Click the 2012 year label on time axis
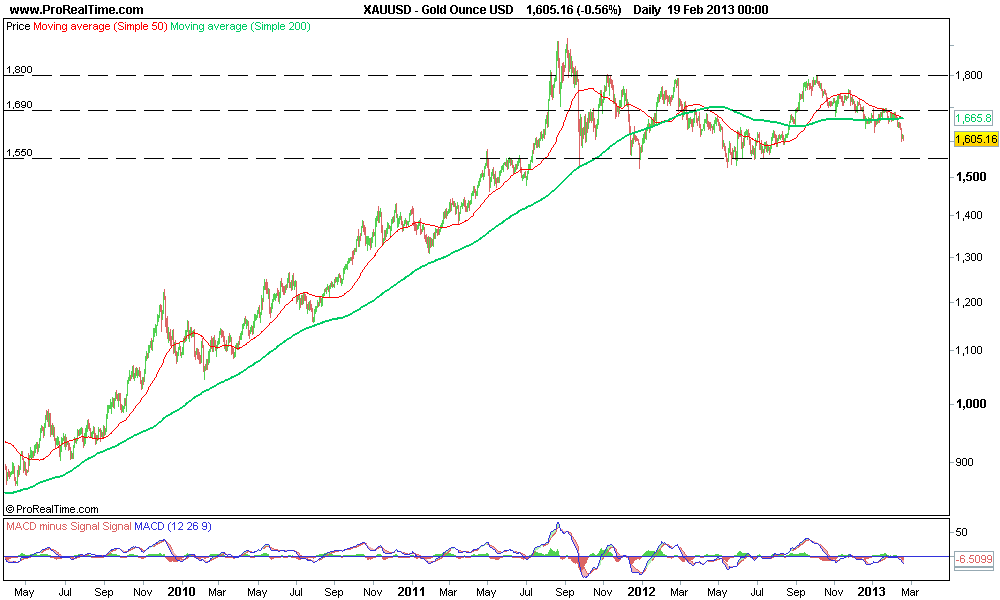 641,592
